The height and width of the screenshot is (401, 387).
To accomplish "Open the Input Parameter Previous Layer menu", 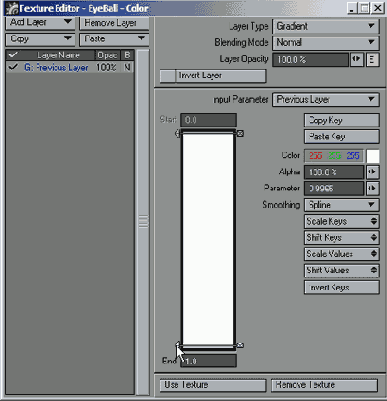I will 326,100.
